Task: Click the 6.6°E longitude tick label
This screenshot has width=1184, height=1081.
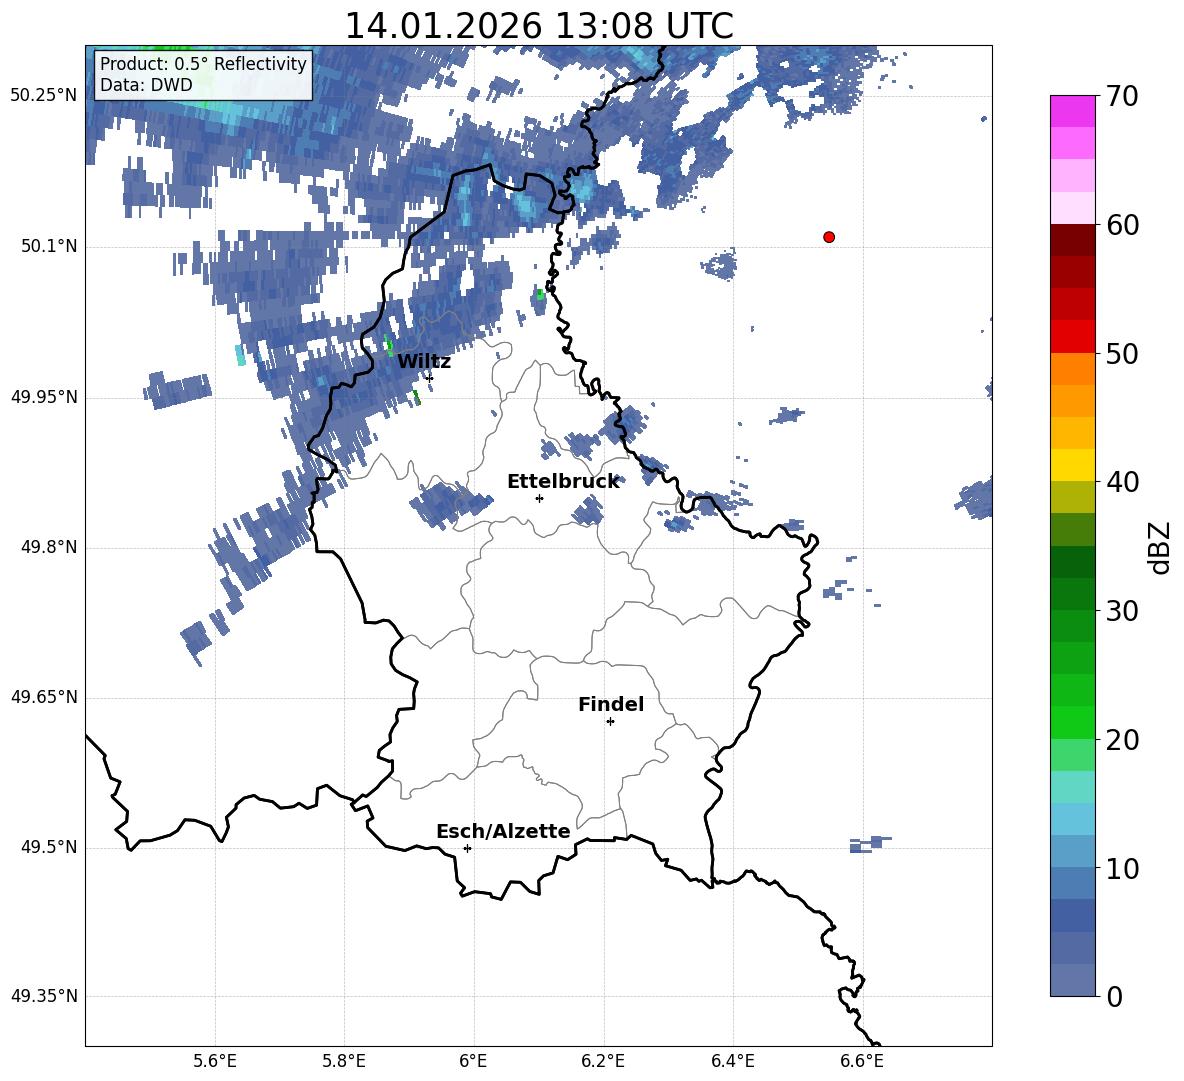Action: tap(862, 1061)
